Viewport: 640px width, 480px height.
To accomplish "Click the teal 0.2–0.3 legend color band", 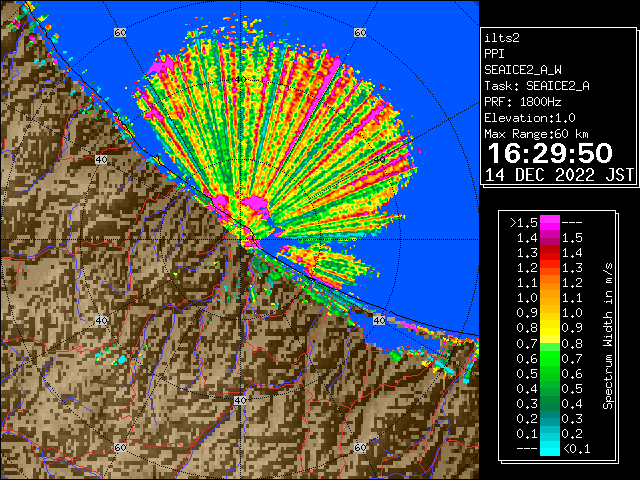I will point(550,419).
